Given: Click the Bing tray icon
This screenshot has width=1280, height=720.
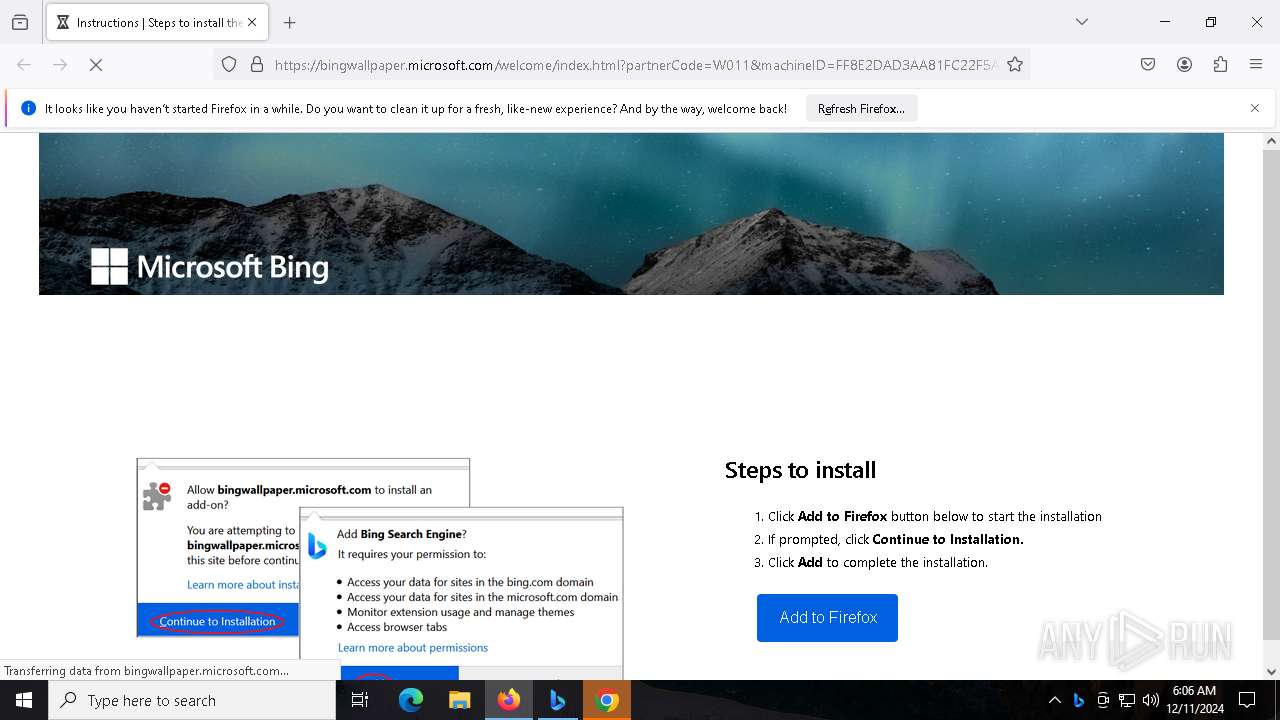Looking at the screenshot, I should pyautogui.click(x=1078, y=700).
